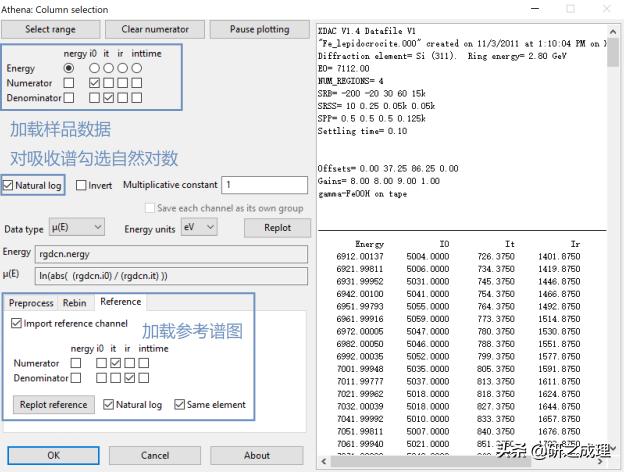Viewport: 624px width, 472px height.
Task: Uncheck Denominator checkbox for it column
Action: [x=108, y=98]
